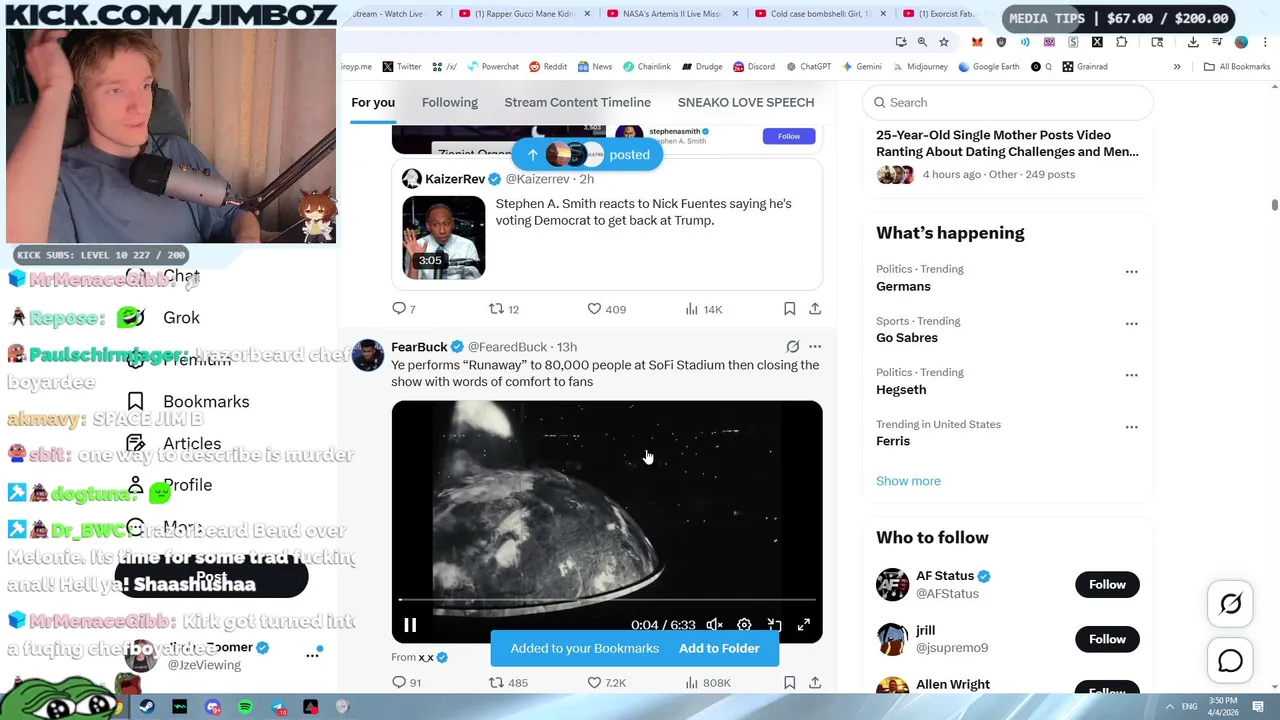Show hidden system tray icons

[x=1169, y=706]
